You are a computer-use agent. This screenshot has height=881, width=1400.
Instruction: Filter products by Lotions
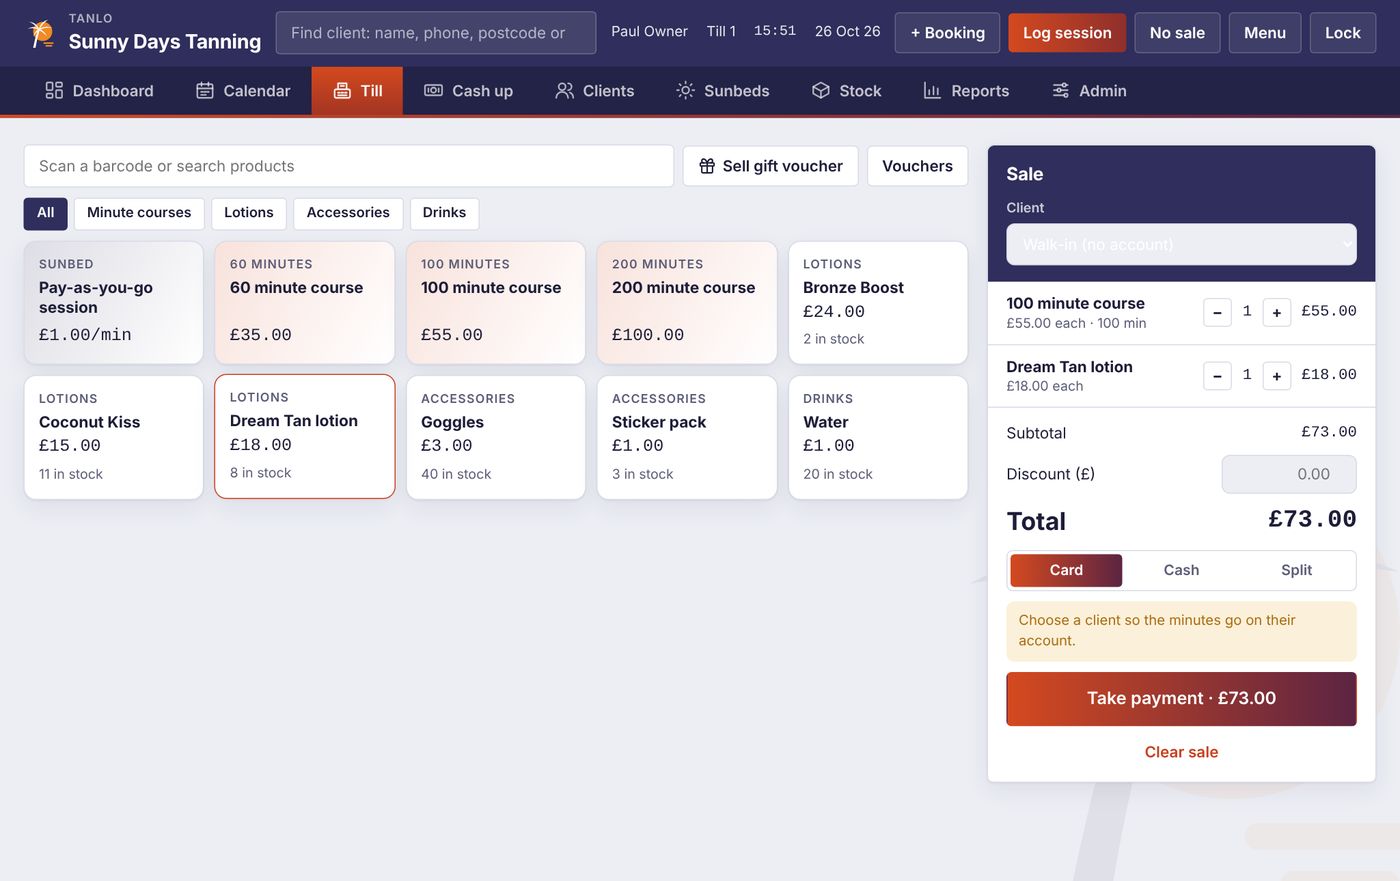pyautogui.click(x=249, y=213)
